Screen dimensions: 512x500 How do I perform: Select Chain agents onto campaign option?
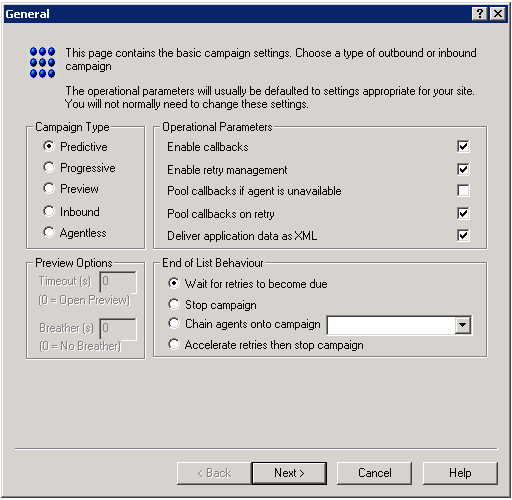[x=174, y=323]
